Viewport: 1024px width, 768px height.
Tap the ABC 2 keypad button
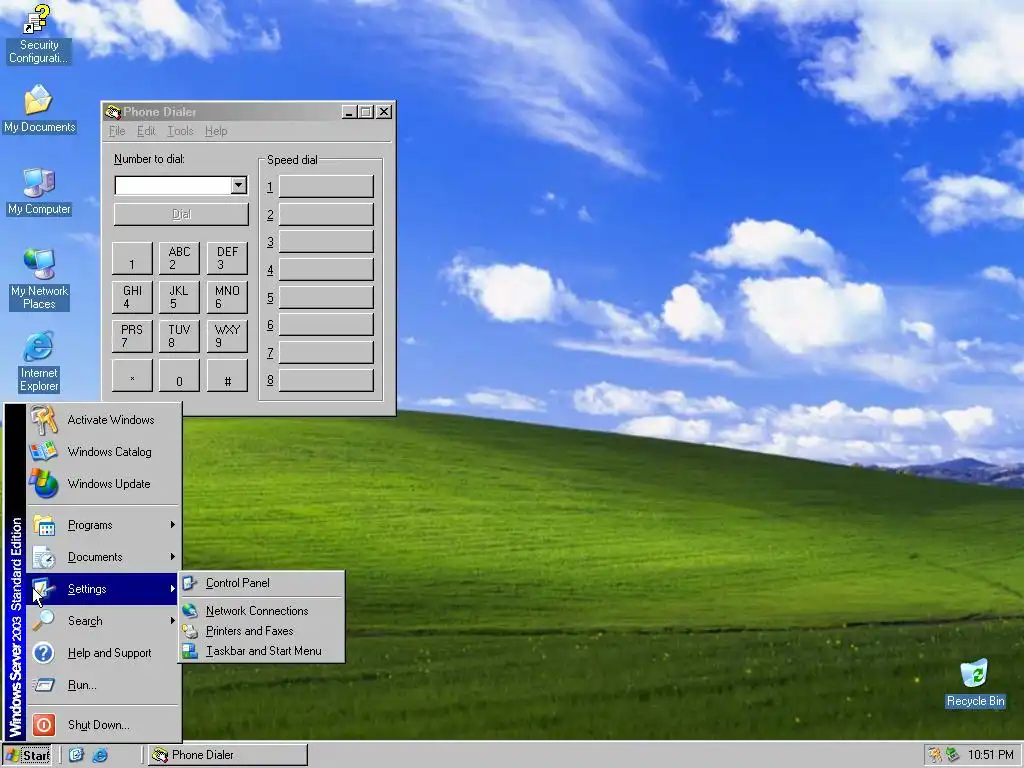coord(179,258)
